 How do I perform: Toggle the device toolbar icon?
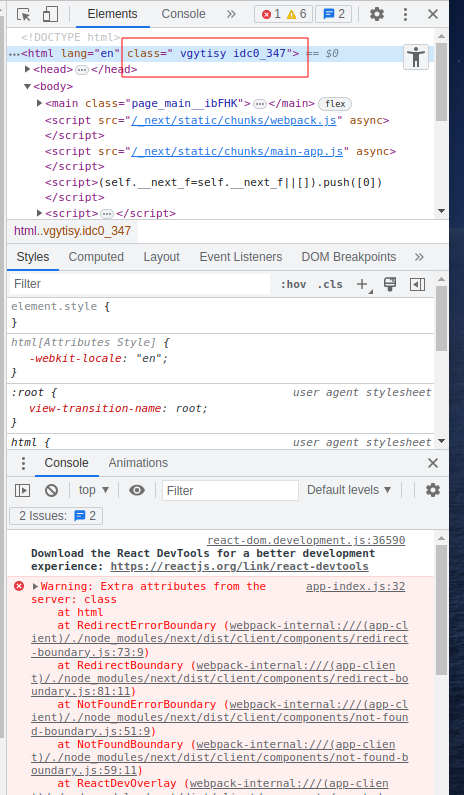(50, 14)
